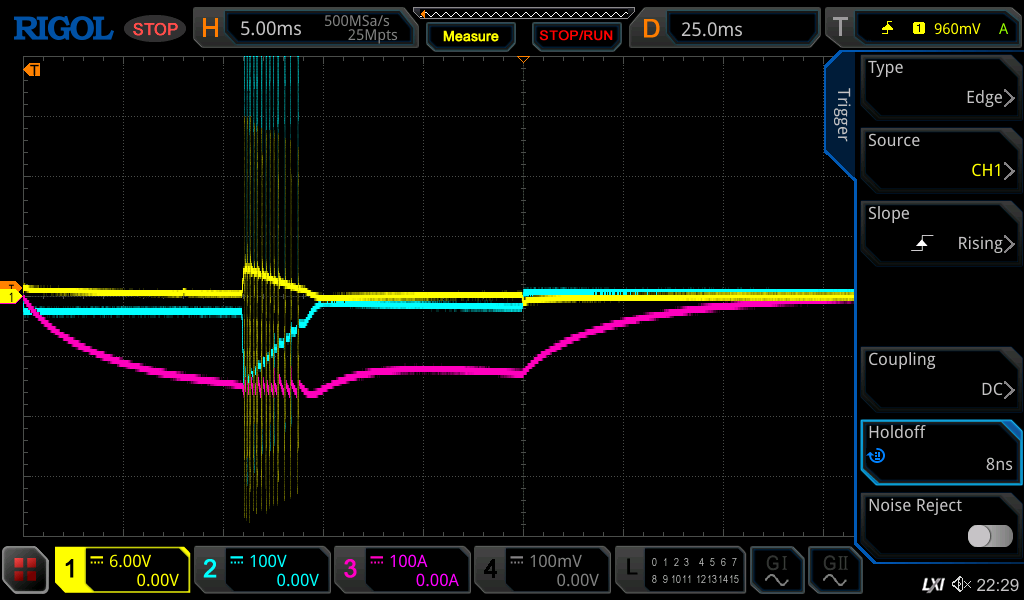Image resolution: width=1024 pixels, height=600 pixels.
Task: Click the Holdoff rotary knob icon
Action: coord(877,456)
